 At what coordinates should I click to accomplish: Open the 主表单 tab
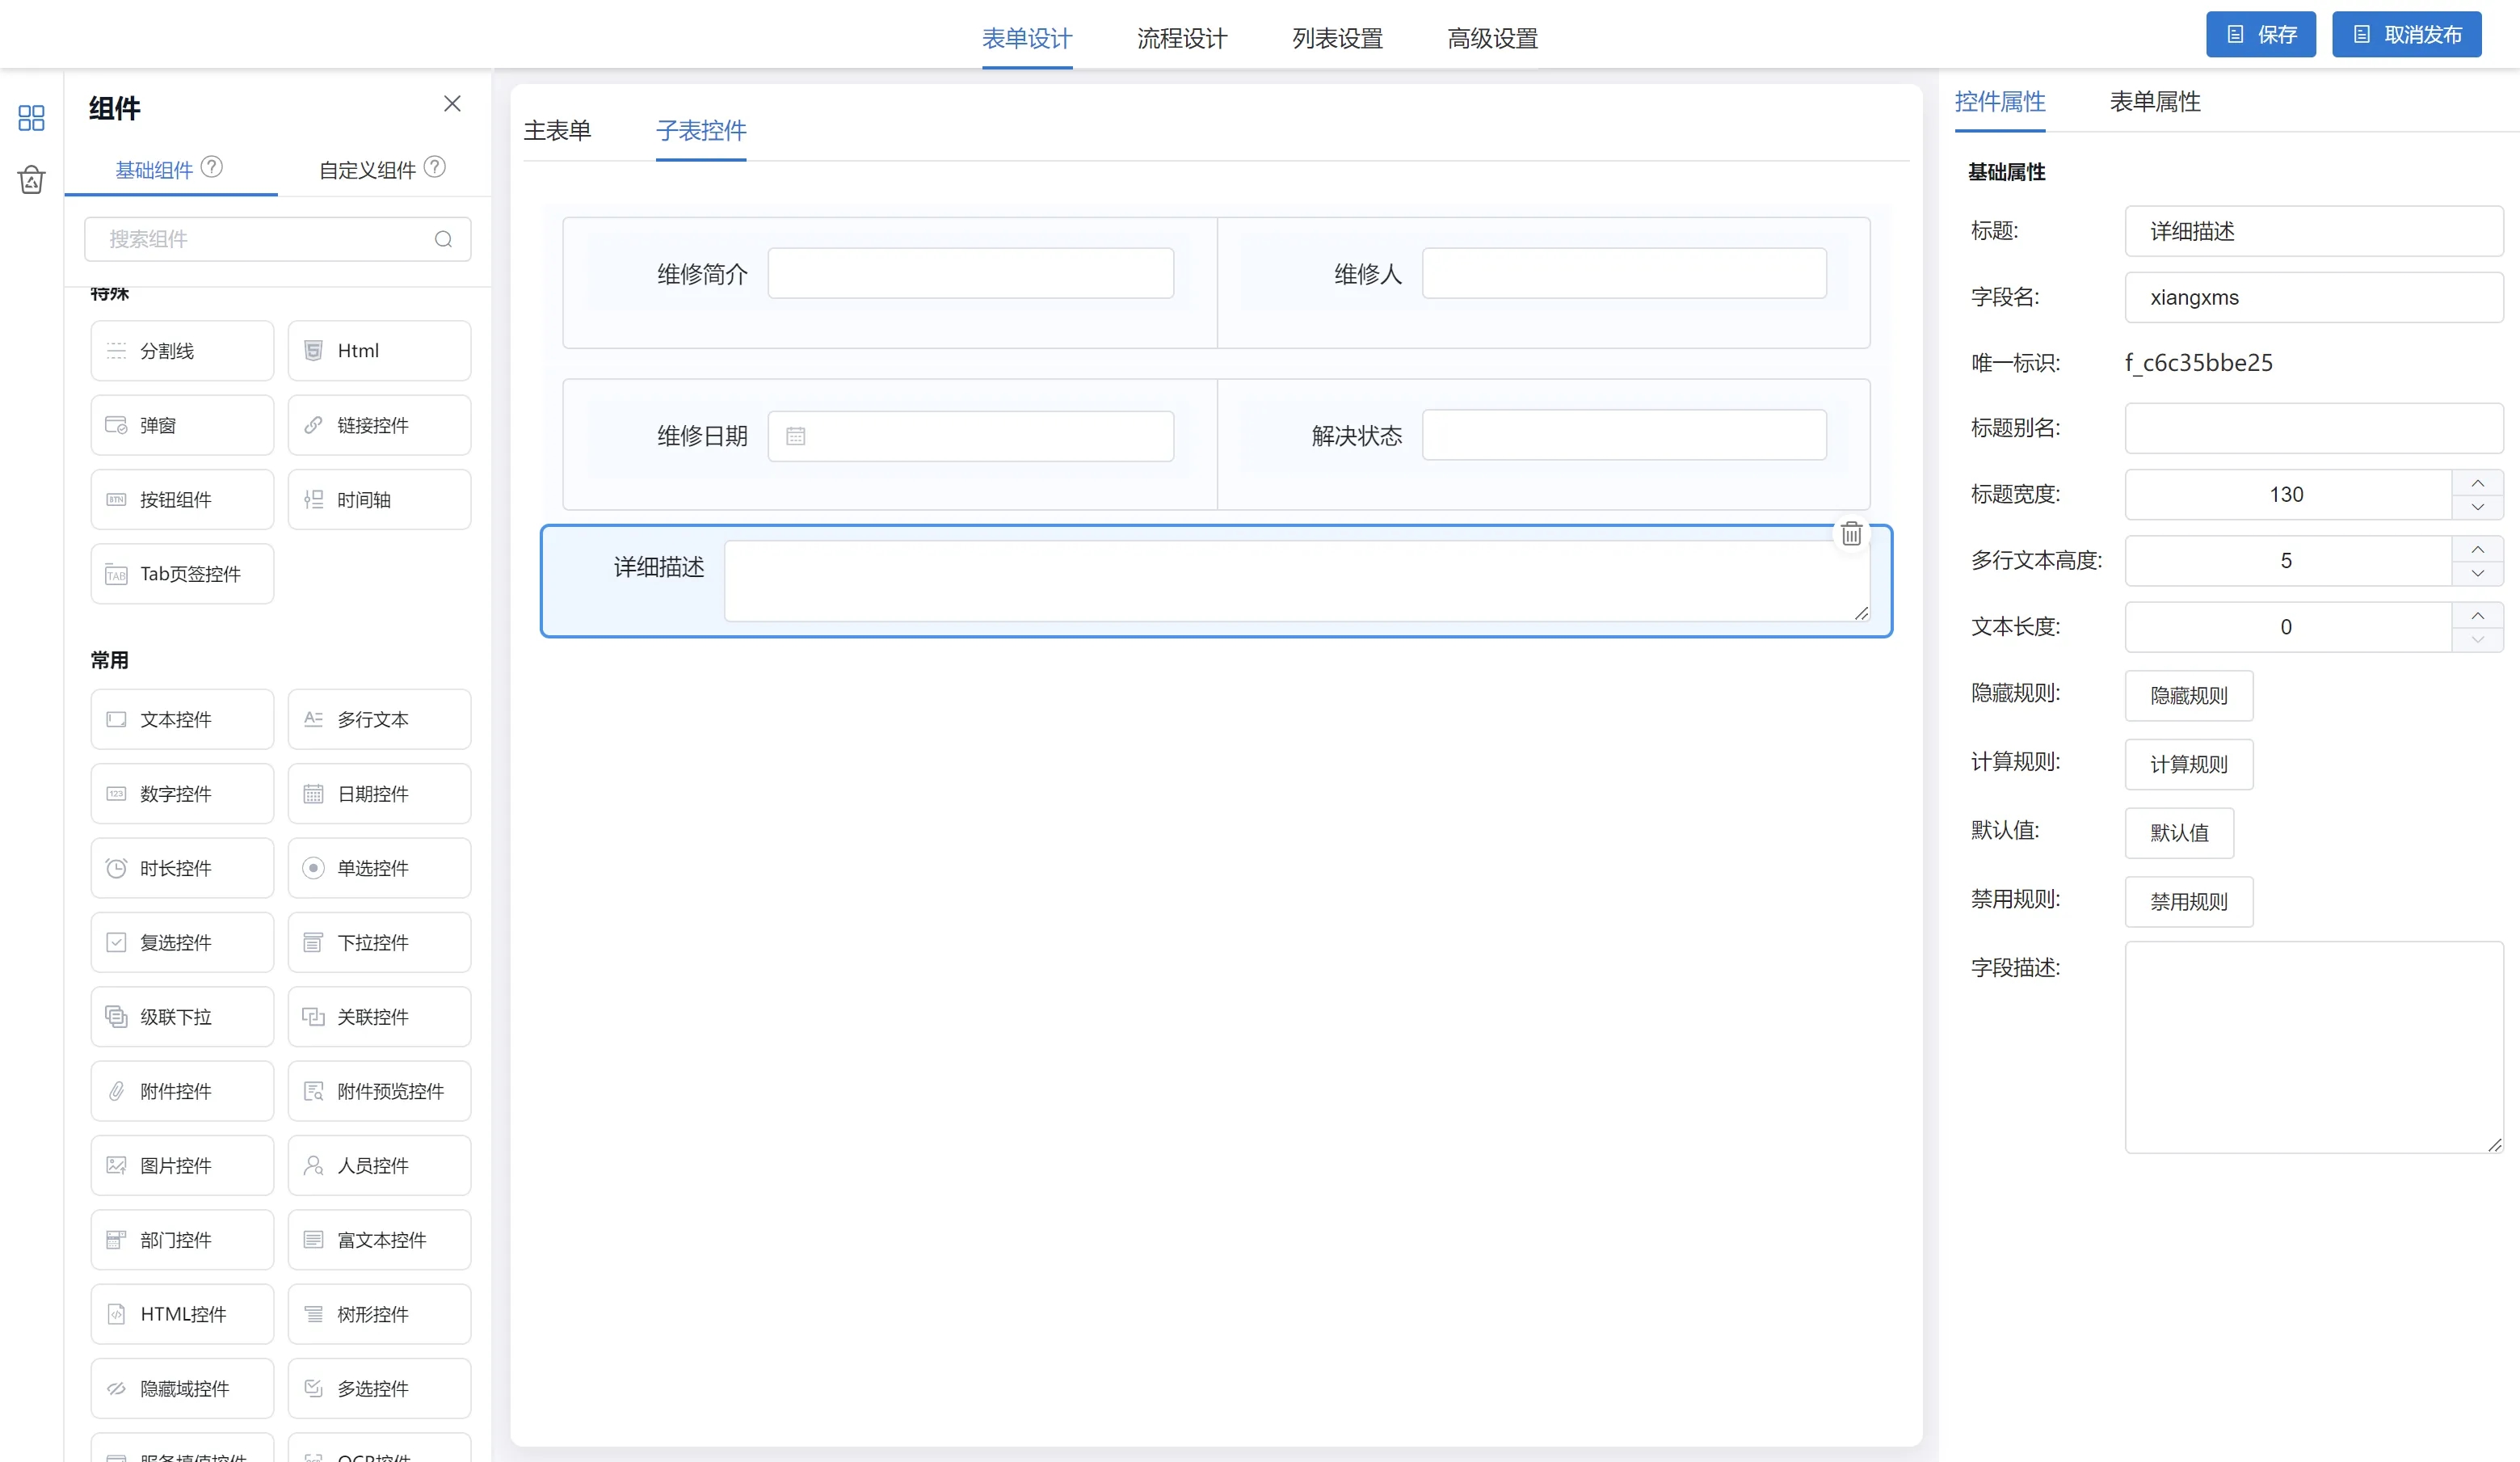557,131
